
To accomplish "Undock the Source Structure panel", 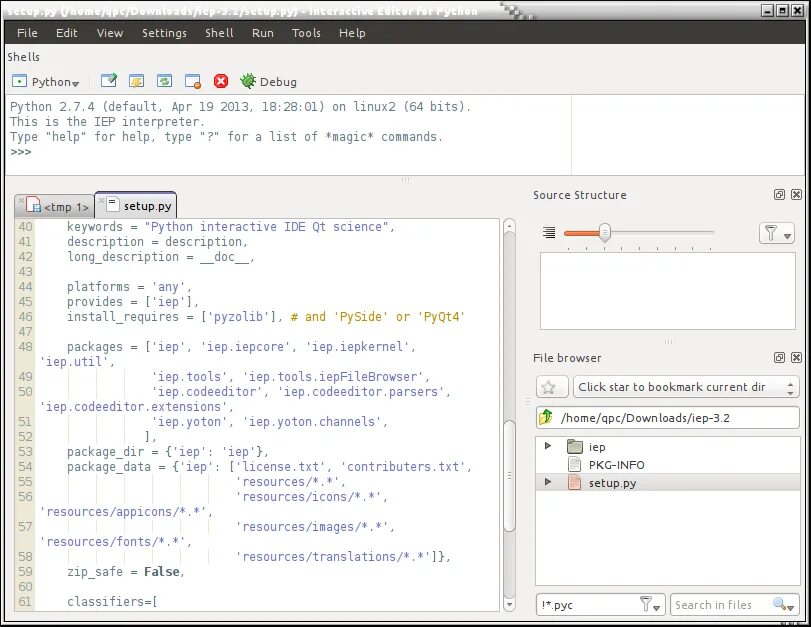I will [x=779, y=195].
